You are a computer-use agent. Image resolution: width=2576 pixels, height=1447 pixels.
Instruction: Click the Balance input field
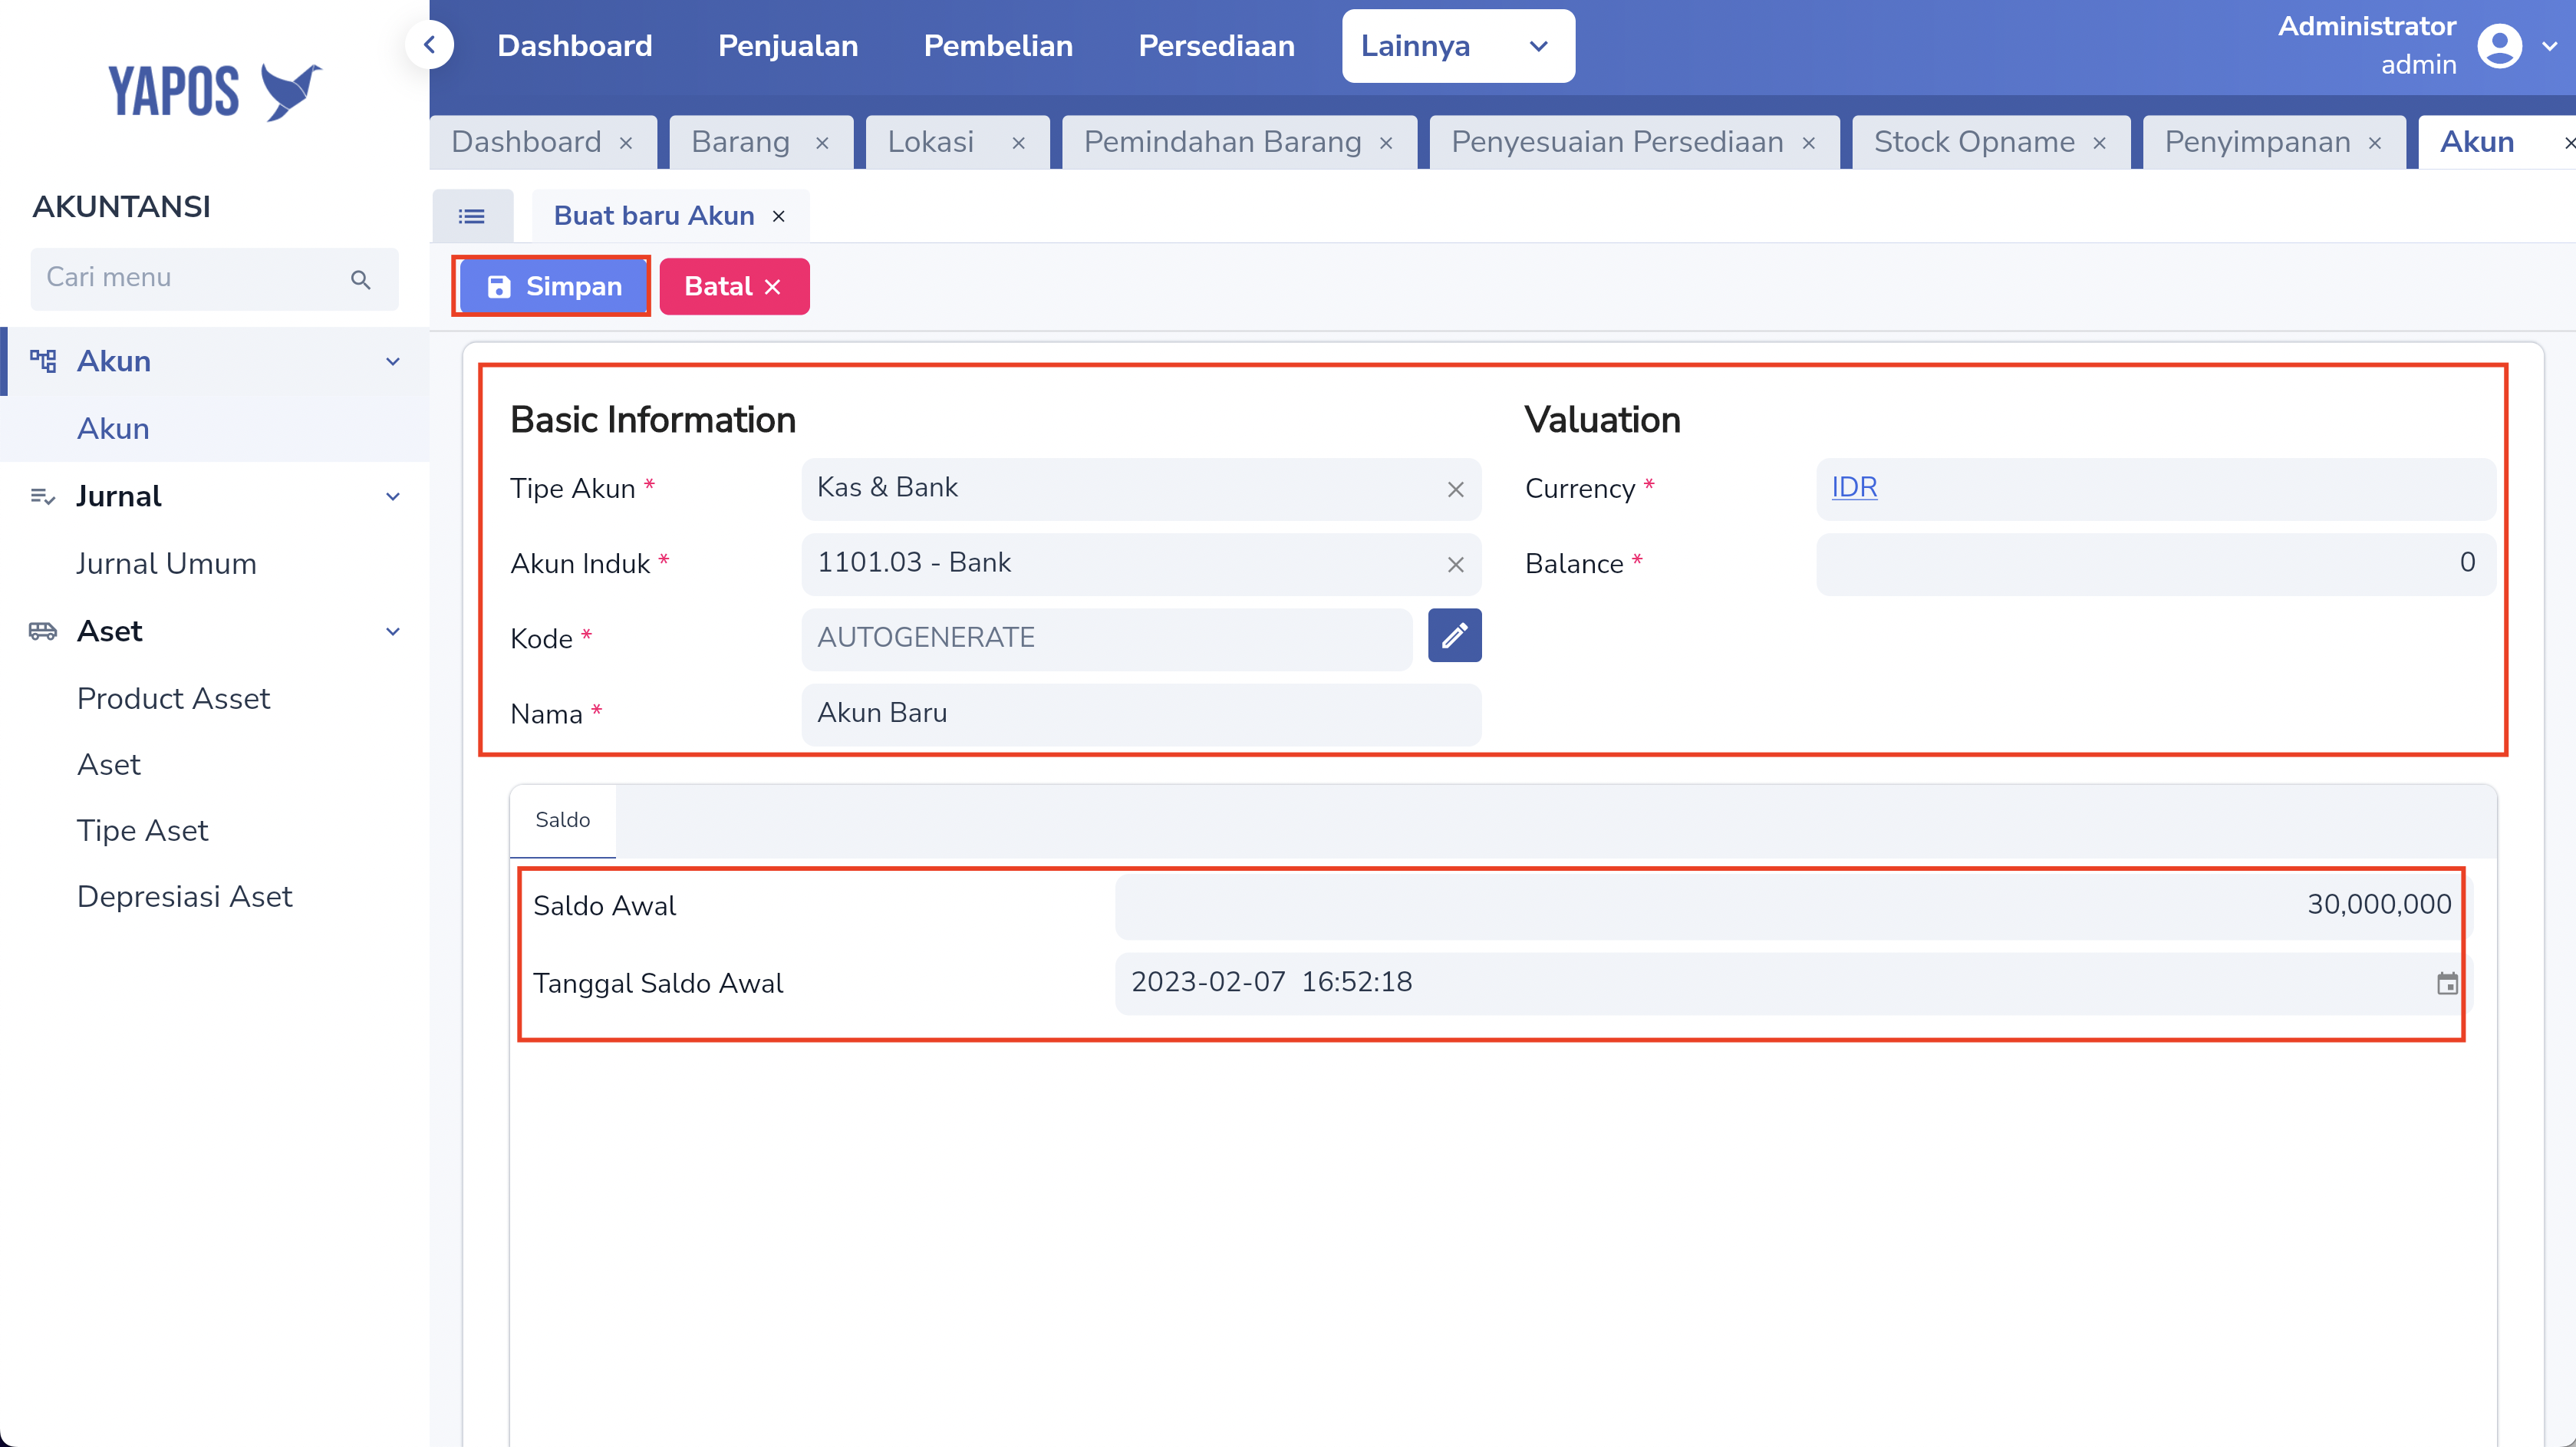[2155, 563]
